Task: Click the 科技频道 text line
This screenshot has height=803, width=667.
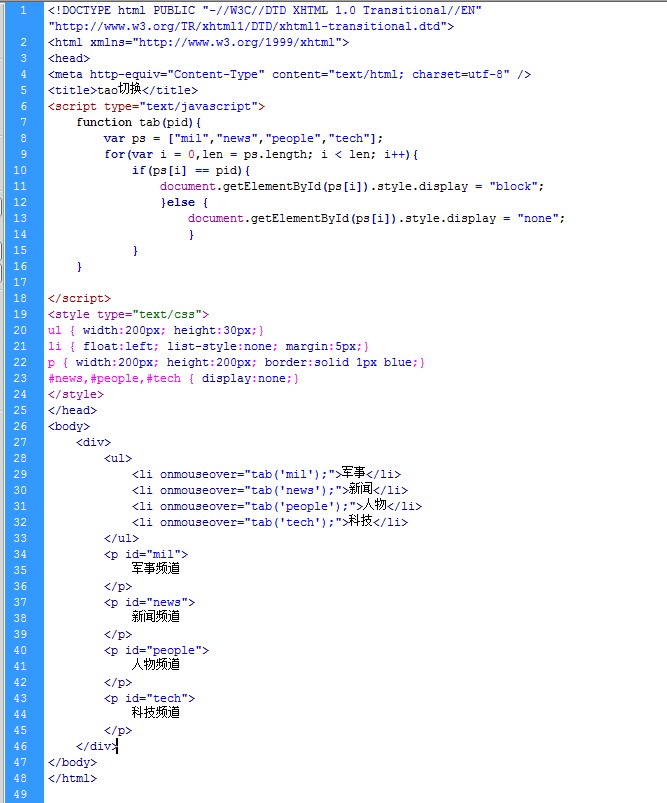Action: 156,712
